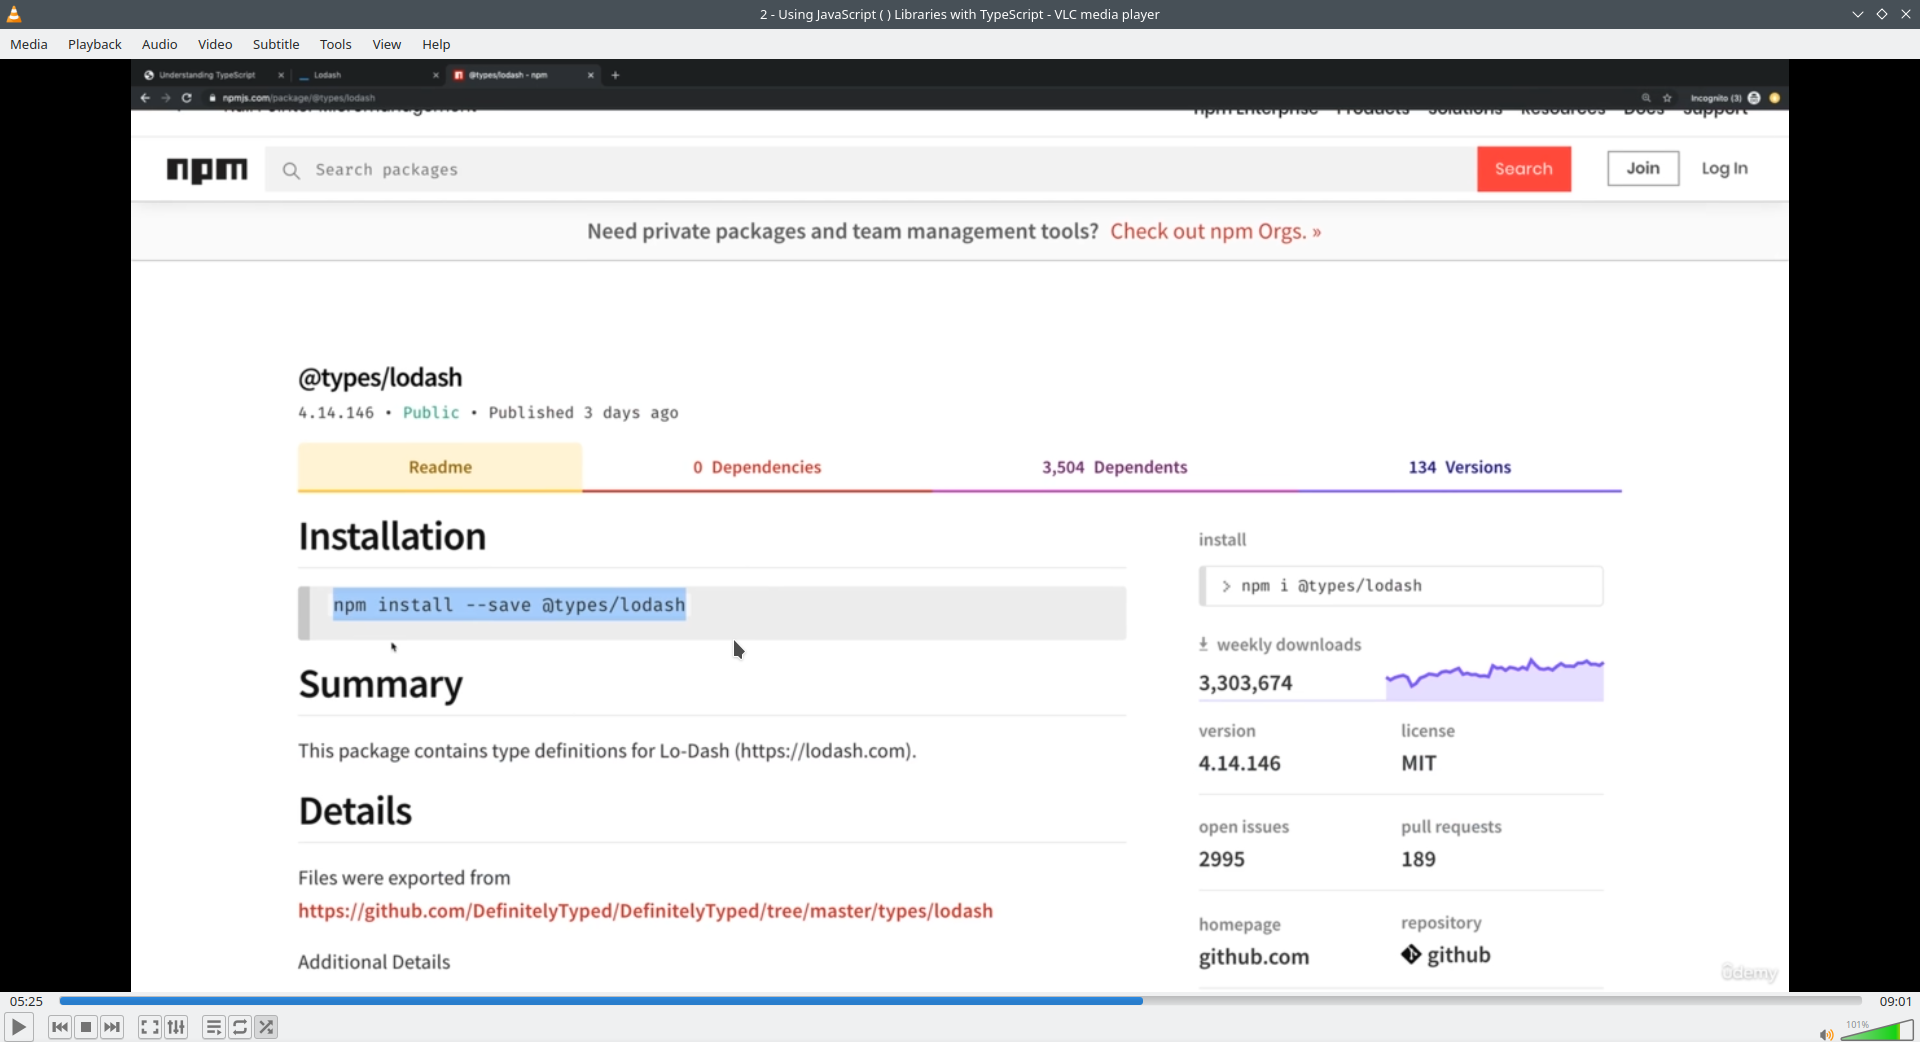This screenshot has width=1920, height=1042.
Task: Open the Audio menu
Action: [160, 44]
